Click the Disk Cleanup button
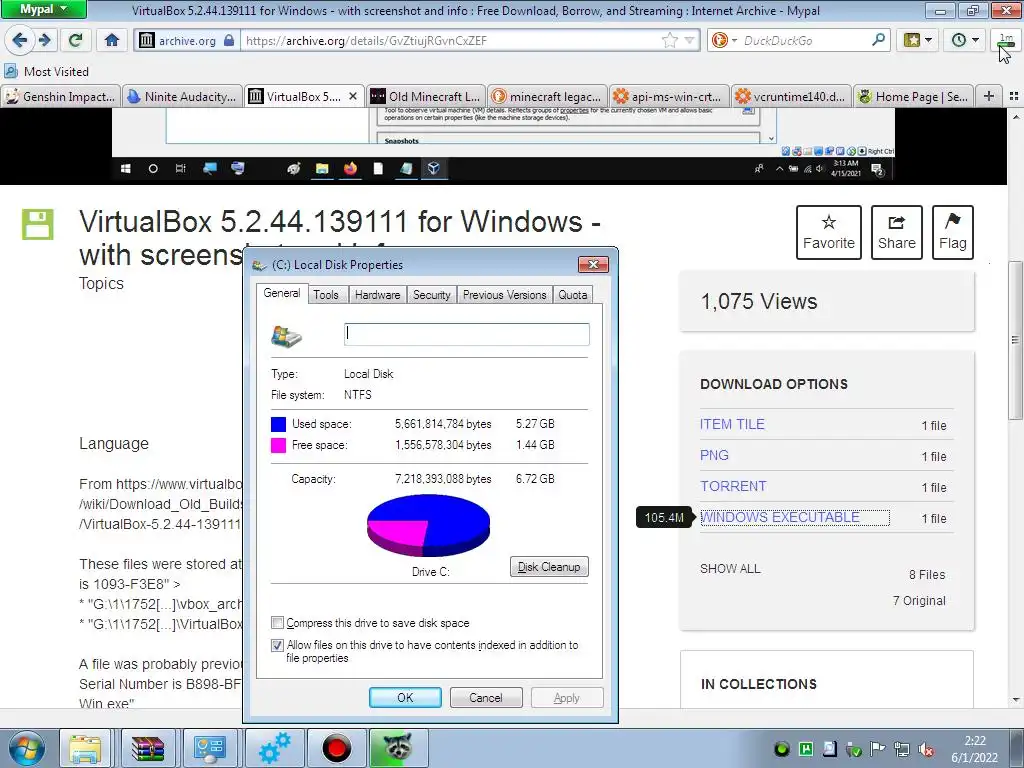The height and width of the screenshot is (768, 1024). click(549, 567)
